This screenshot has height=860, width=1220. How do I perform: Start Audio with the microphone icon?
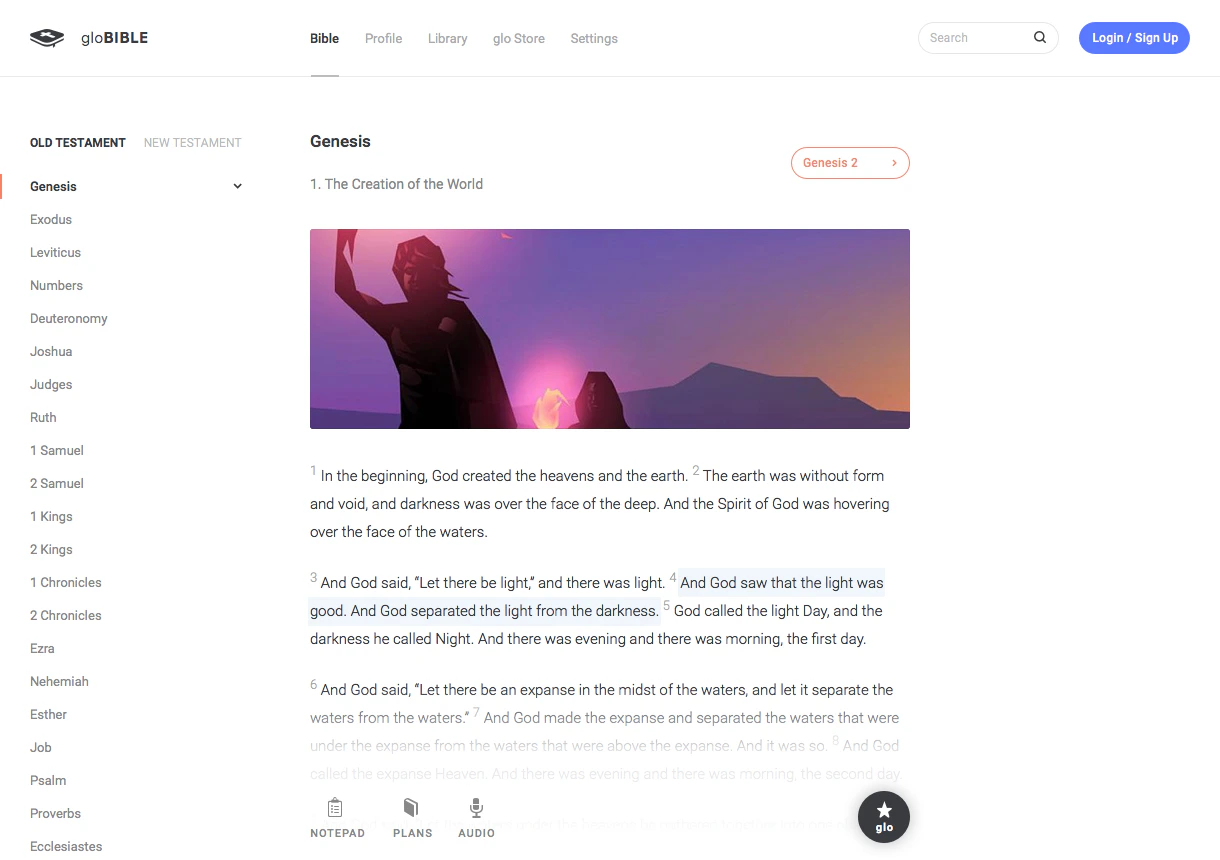click(476, 807)
